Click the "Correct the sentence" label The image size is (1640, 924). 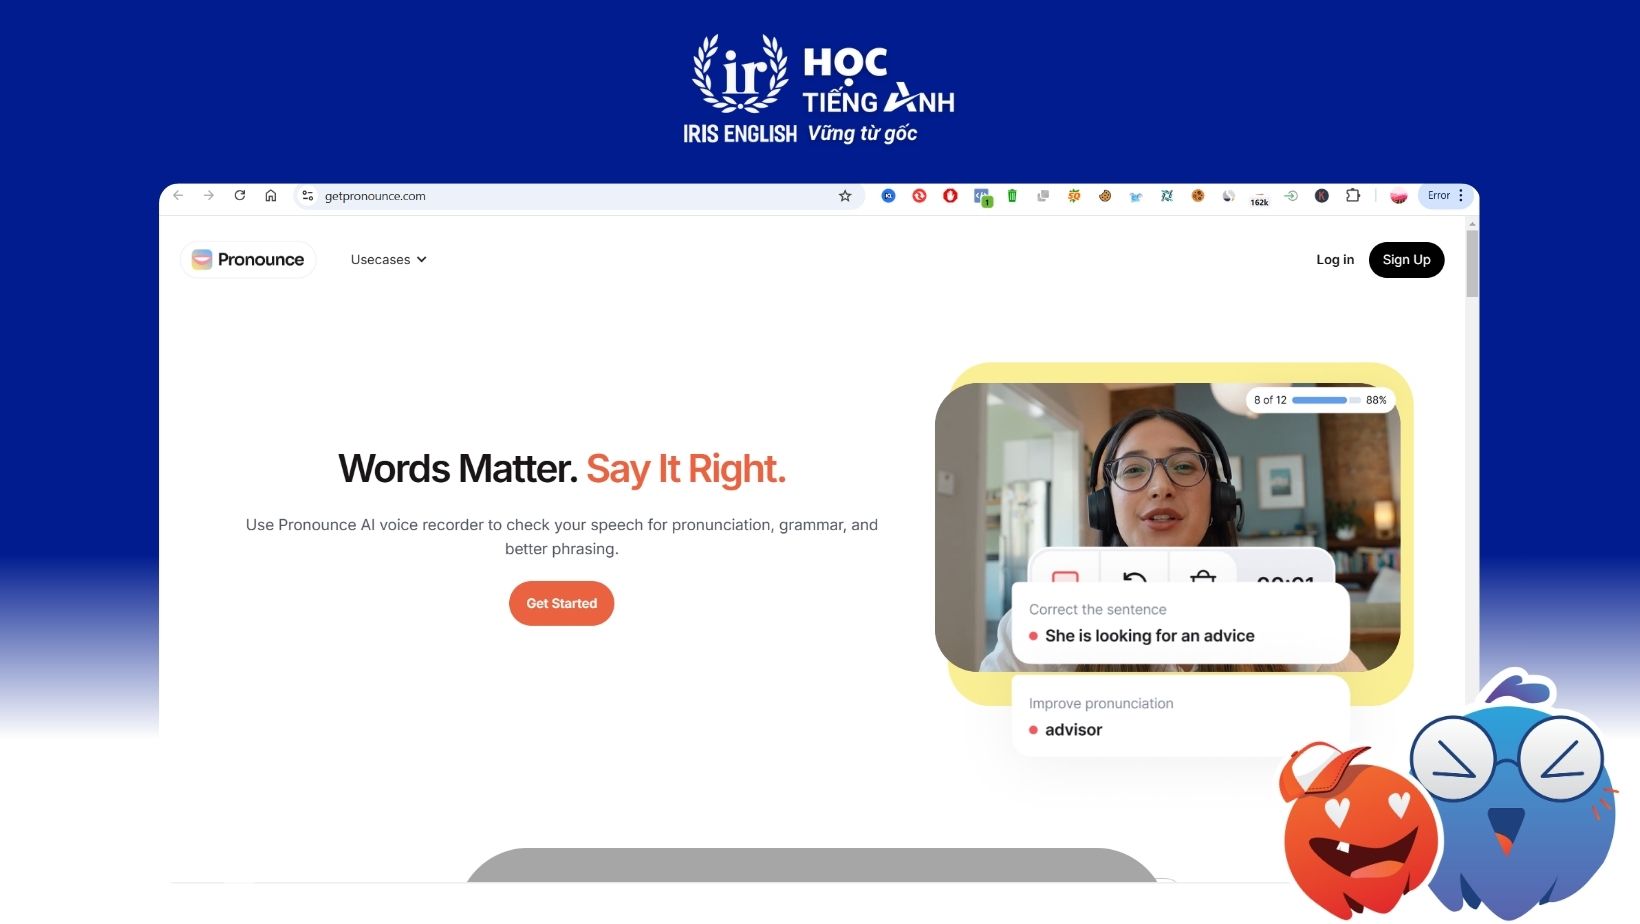click(x=1097, y=609)
